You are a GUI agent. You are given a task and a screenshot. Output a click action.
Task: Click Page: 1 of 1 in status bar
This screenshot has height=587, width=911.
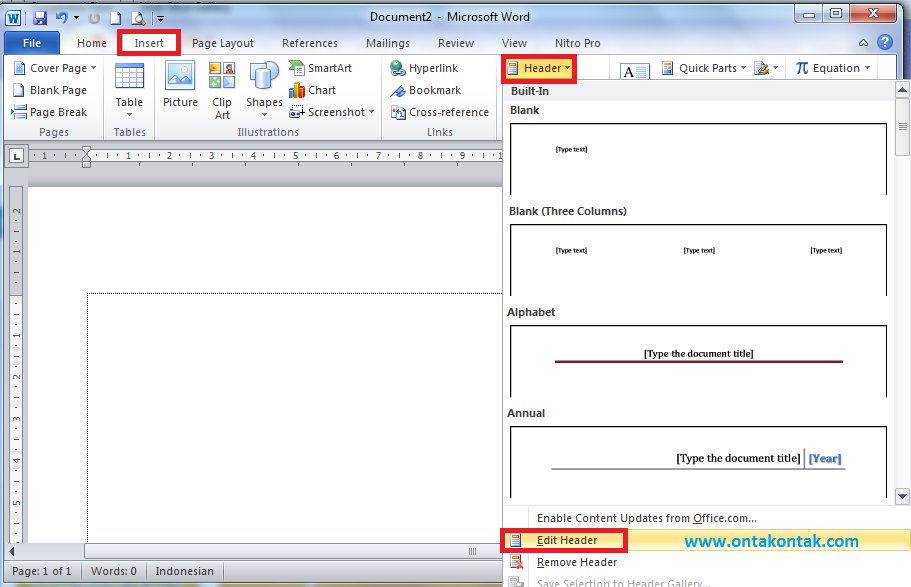click(x=42, y=571)
